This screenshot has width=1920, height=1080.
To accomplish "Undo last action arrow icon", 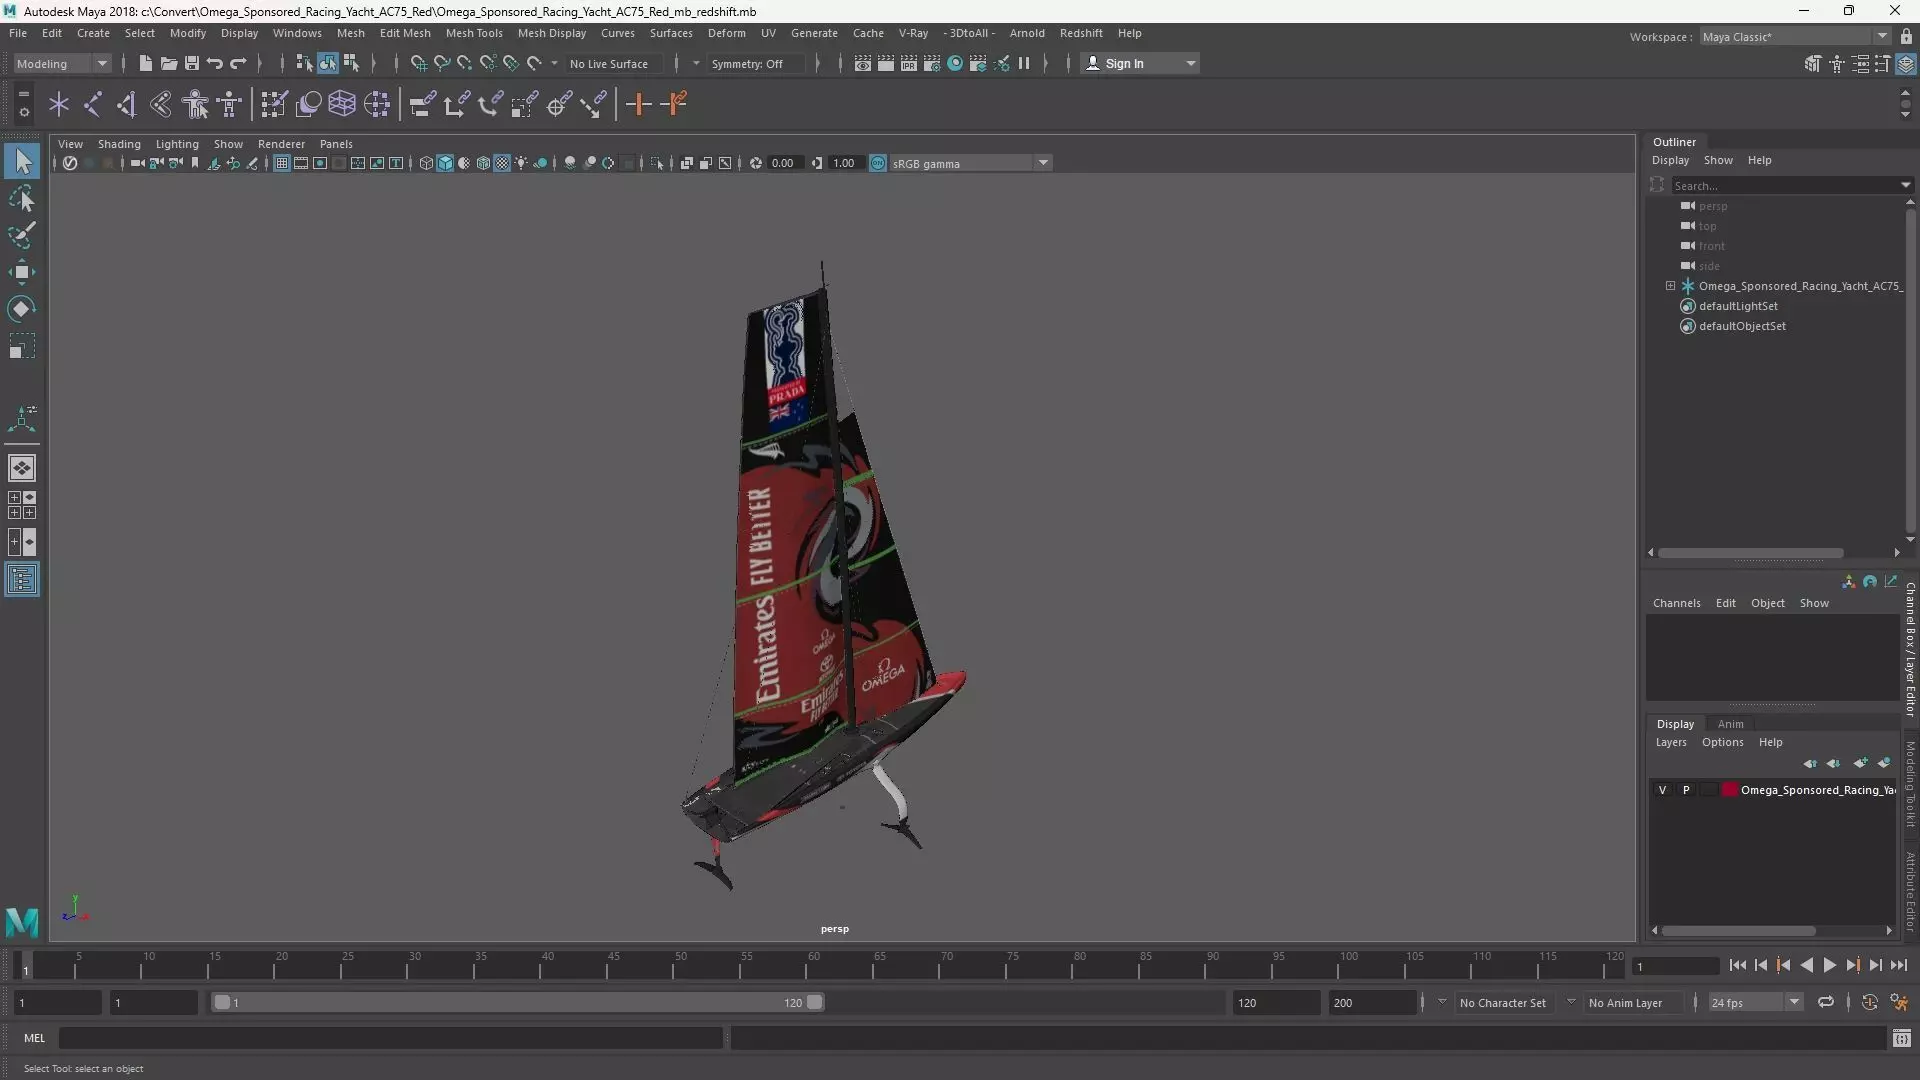I will [214, 63].
